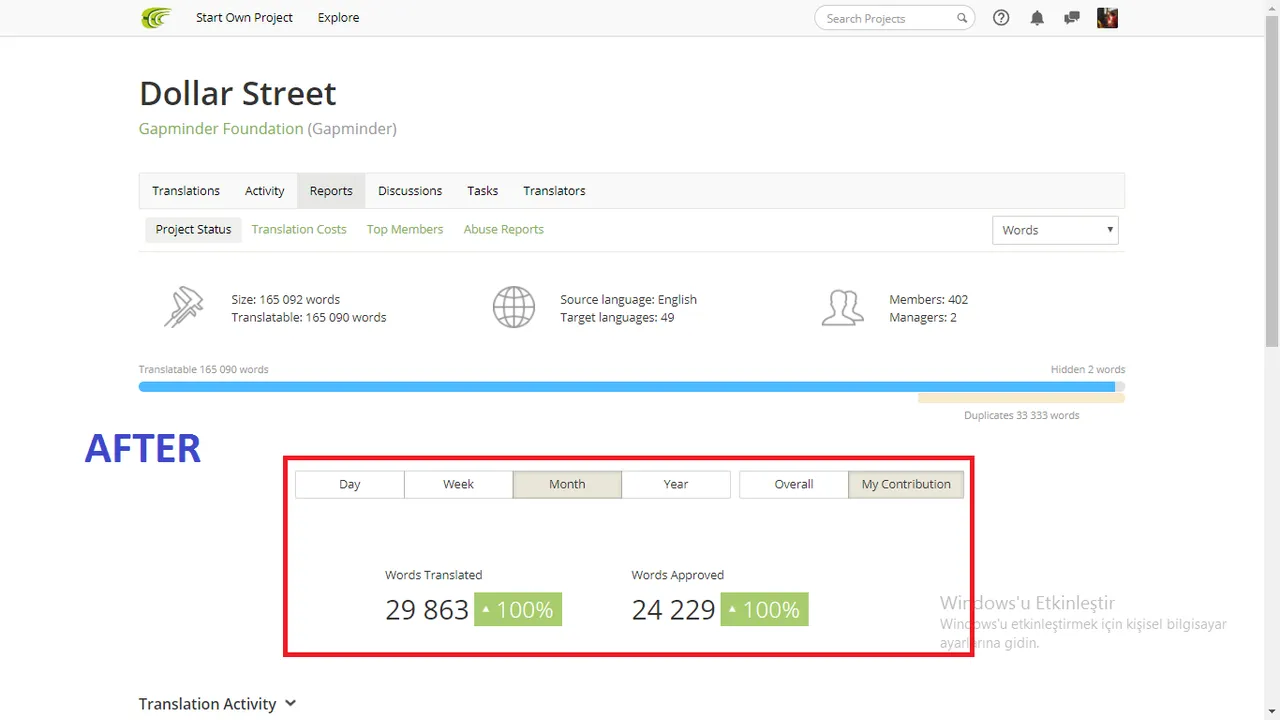Click the Words Approved 100% badge
Viewport: 1280px width, 720px height.
[x=764, y=609]
